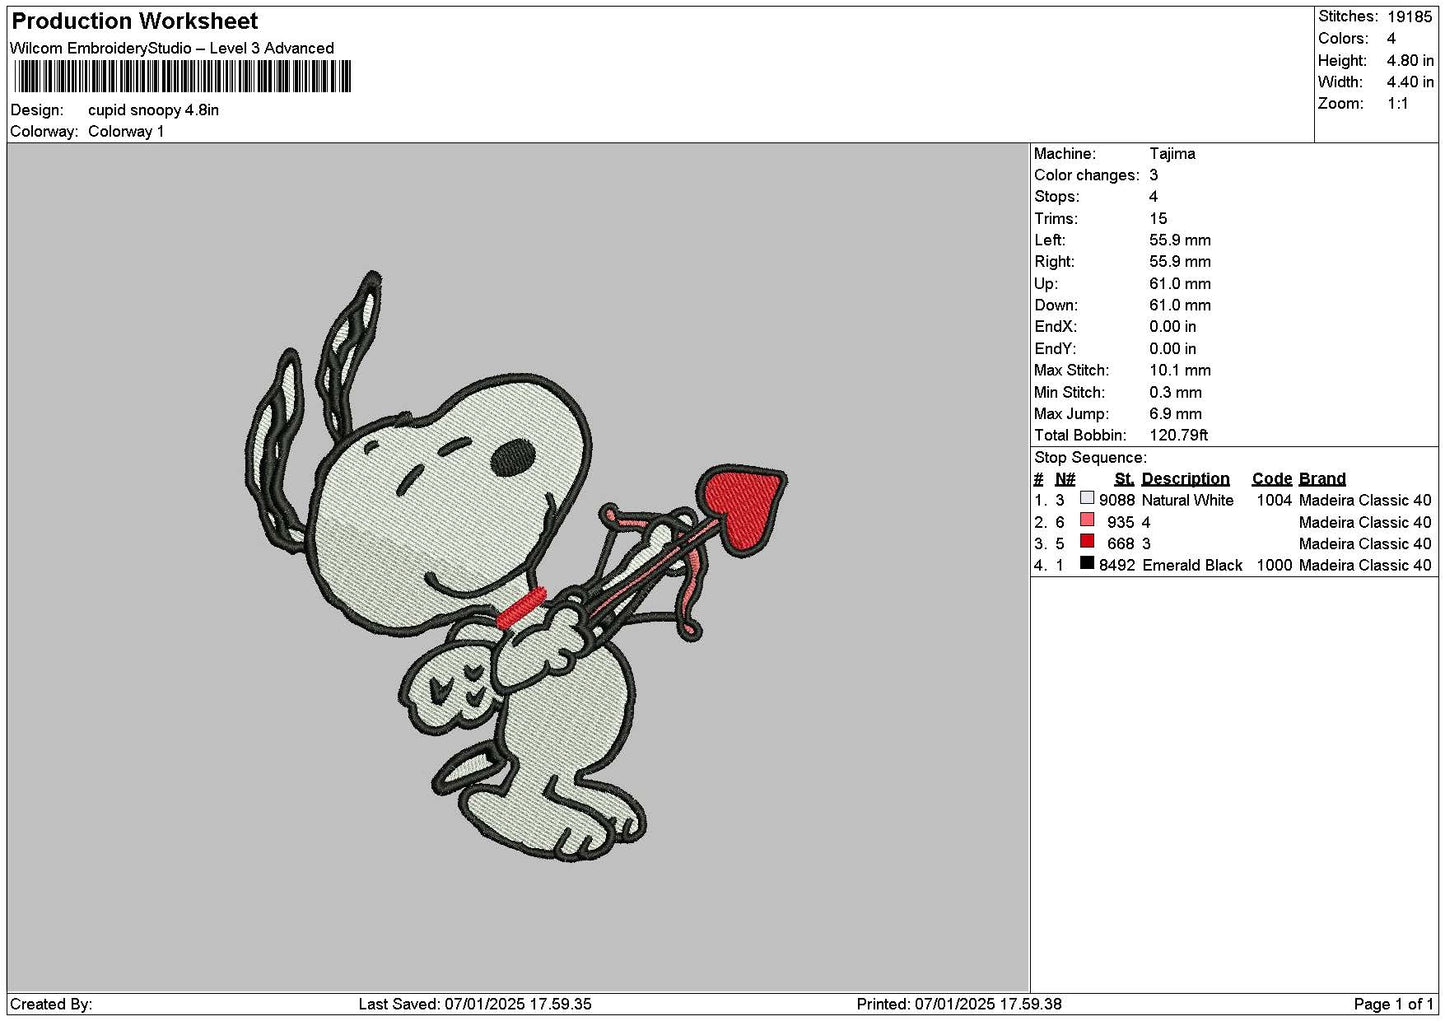
Task: Click the Up value 61.0 mm
Action: (x=1180, y=284)
